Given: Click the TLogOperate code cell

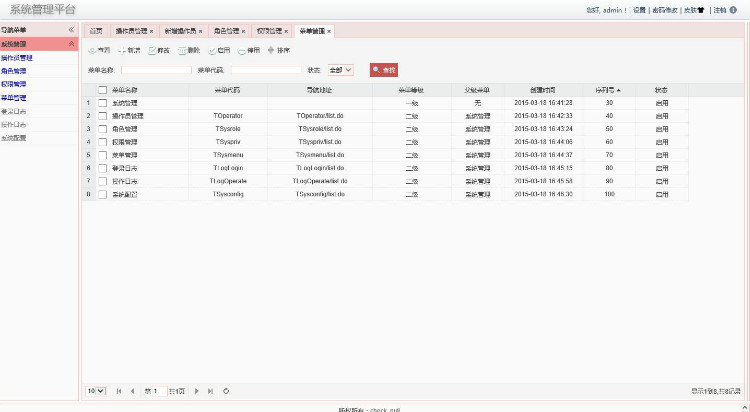Looking at the screenshot, I should click(228, 181).
